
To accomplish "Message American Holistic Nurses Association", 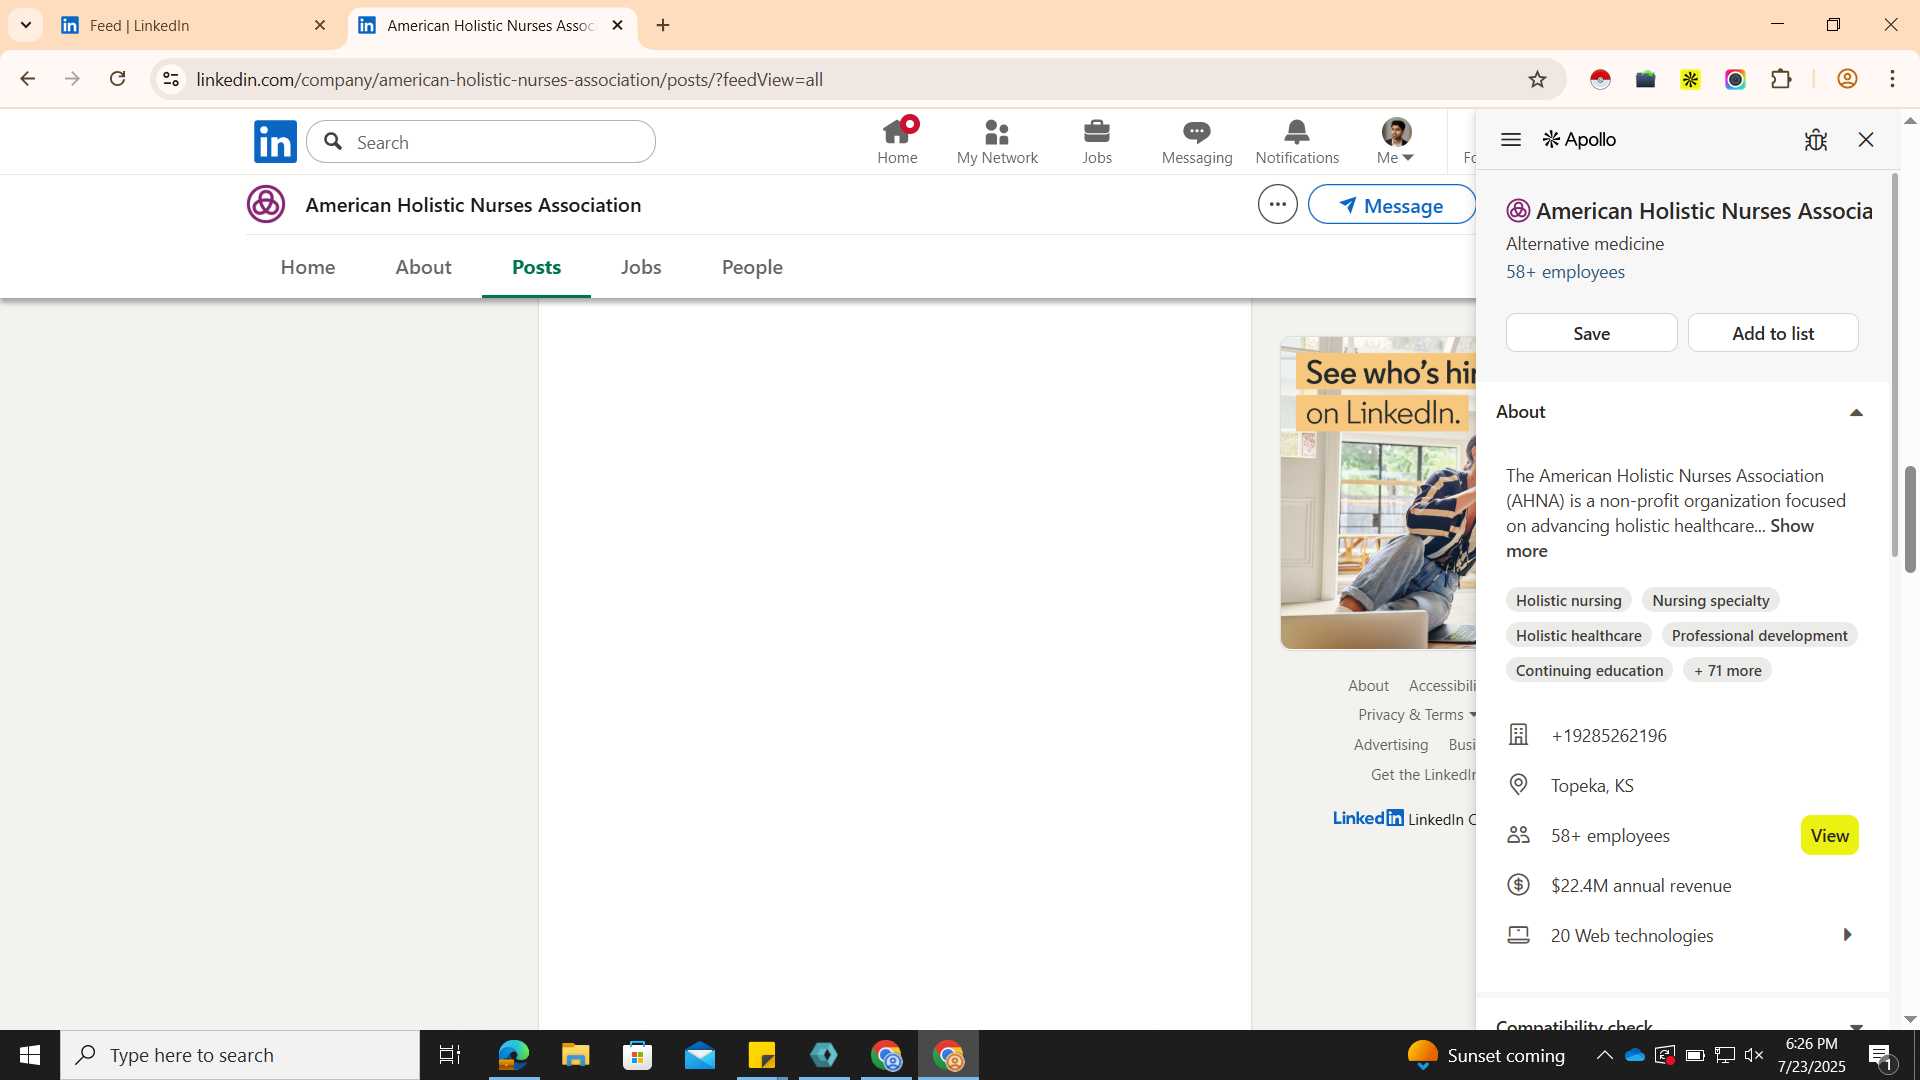I will 1392,205.
